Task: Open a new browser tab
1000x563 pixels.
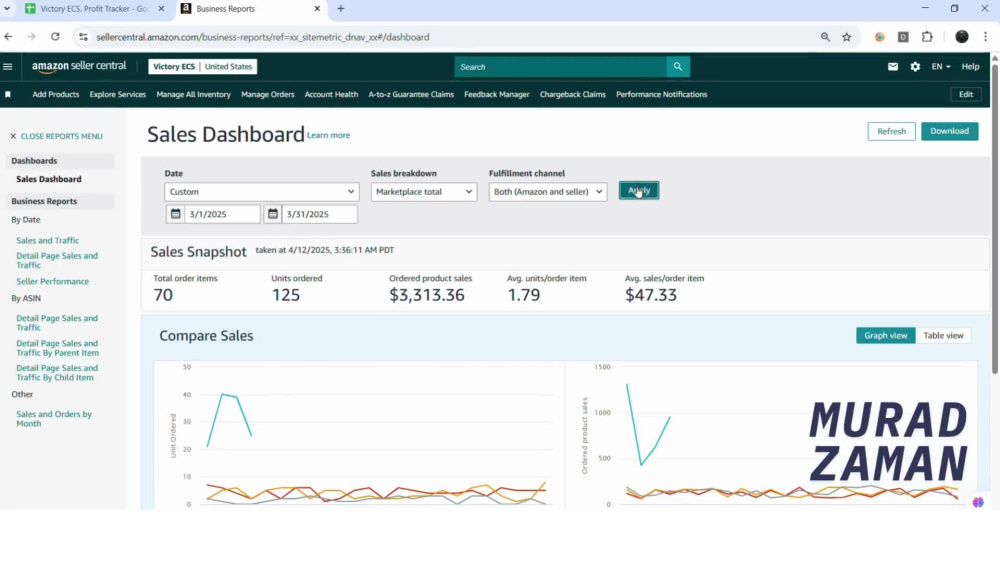Action: (341, 9)
